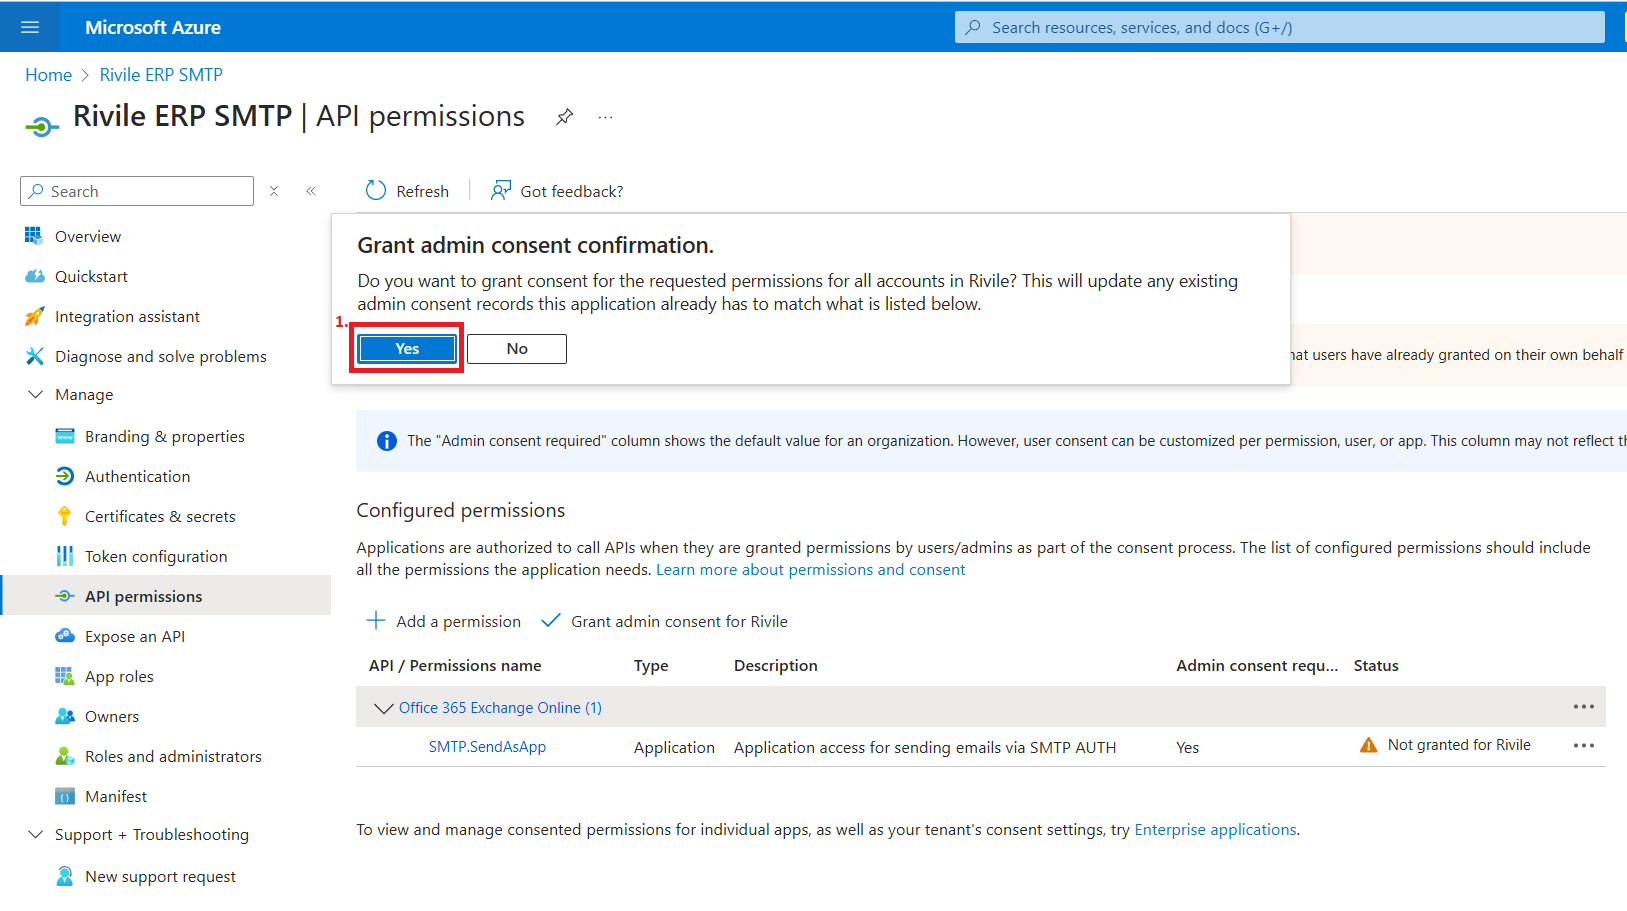The width and height of the screenshot is (1627, 911).
Task: Open more options for Office 365 Exchange Online
Action: 1583,707
